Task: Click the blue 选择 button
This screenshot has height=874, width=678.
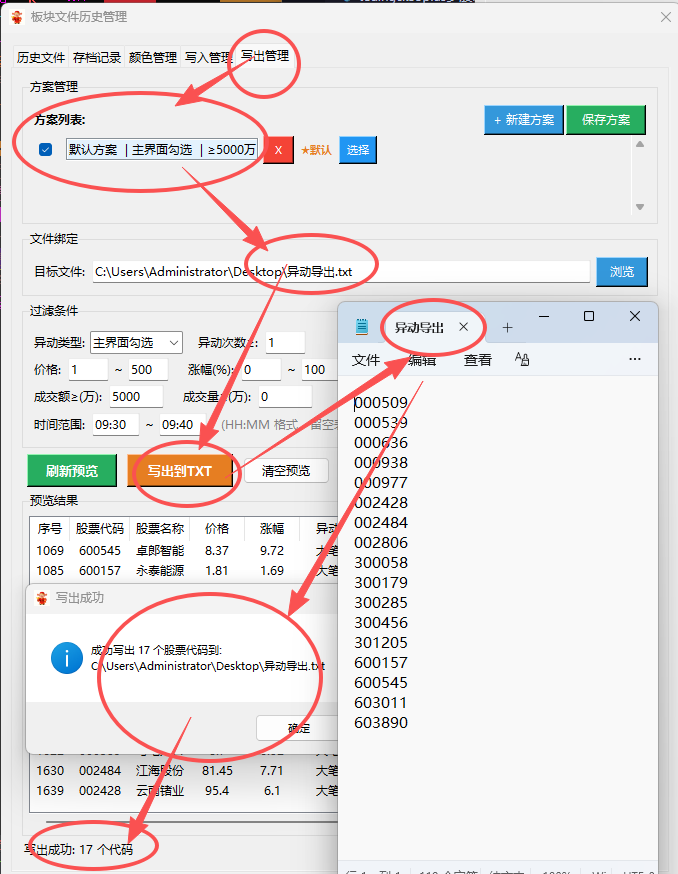Action: coord(358,150)
